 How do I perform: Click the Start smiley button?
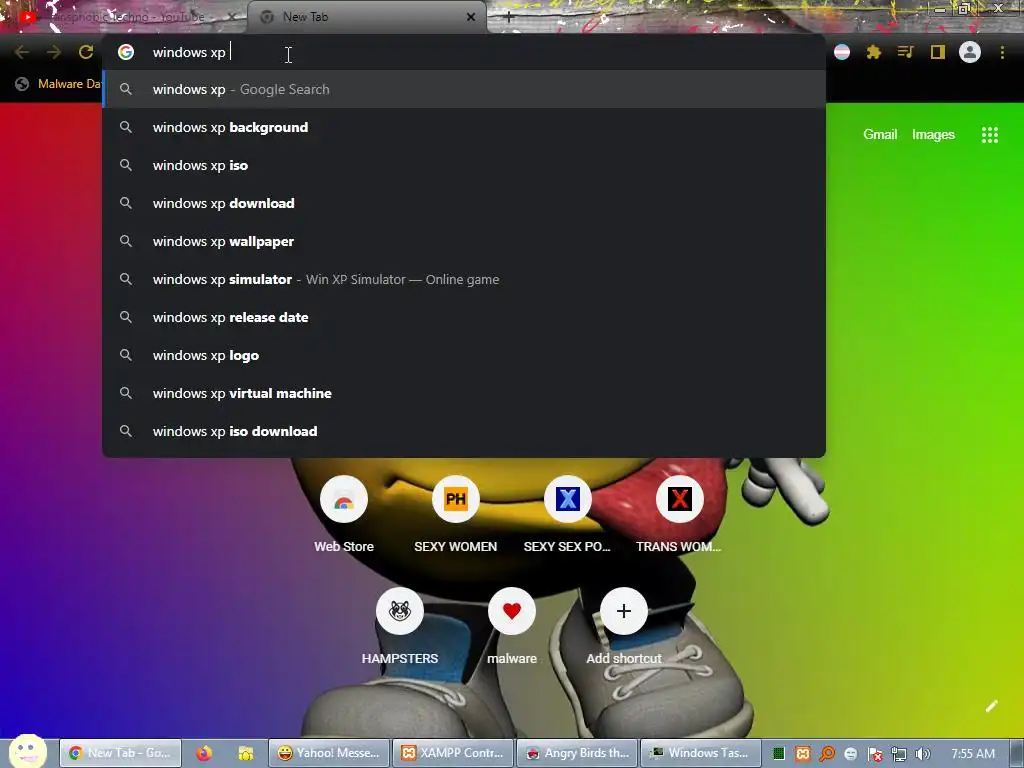[27, 751]
